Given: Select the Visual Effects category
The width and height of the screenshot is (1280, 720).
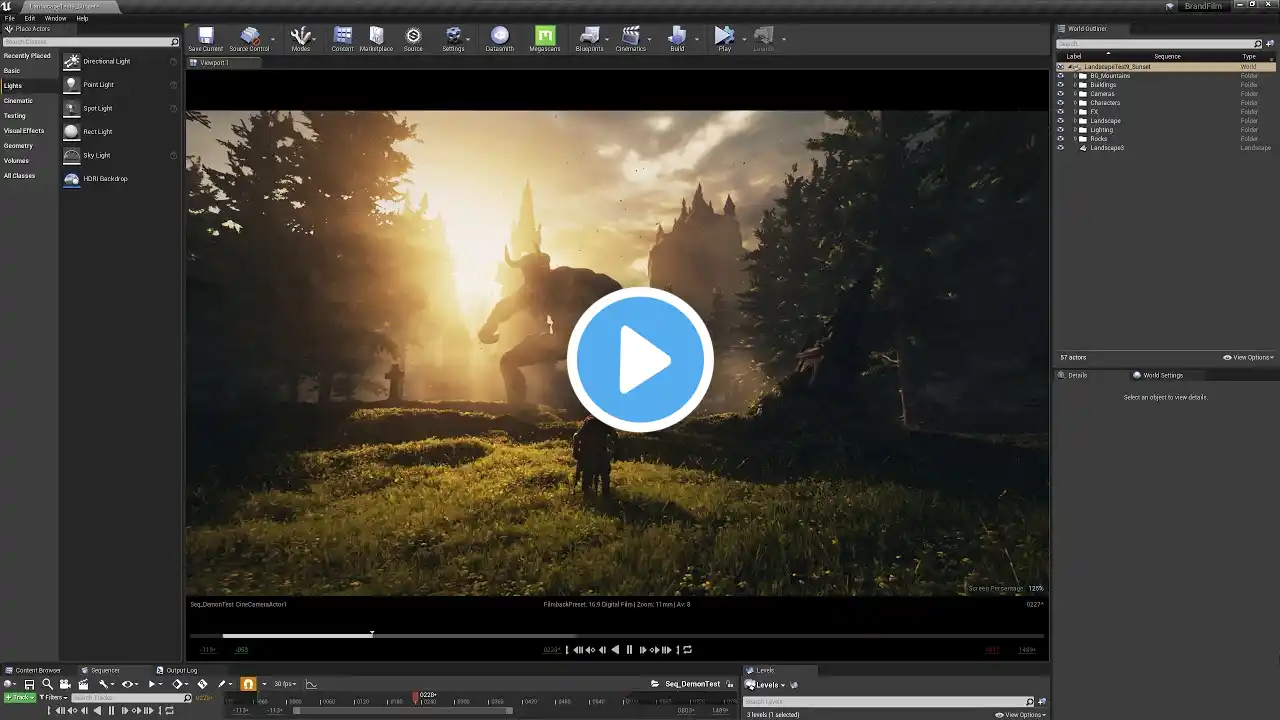Looking at the screenshot, I should (x=24, y=131).
